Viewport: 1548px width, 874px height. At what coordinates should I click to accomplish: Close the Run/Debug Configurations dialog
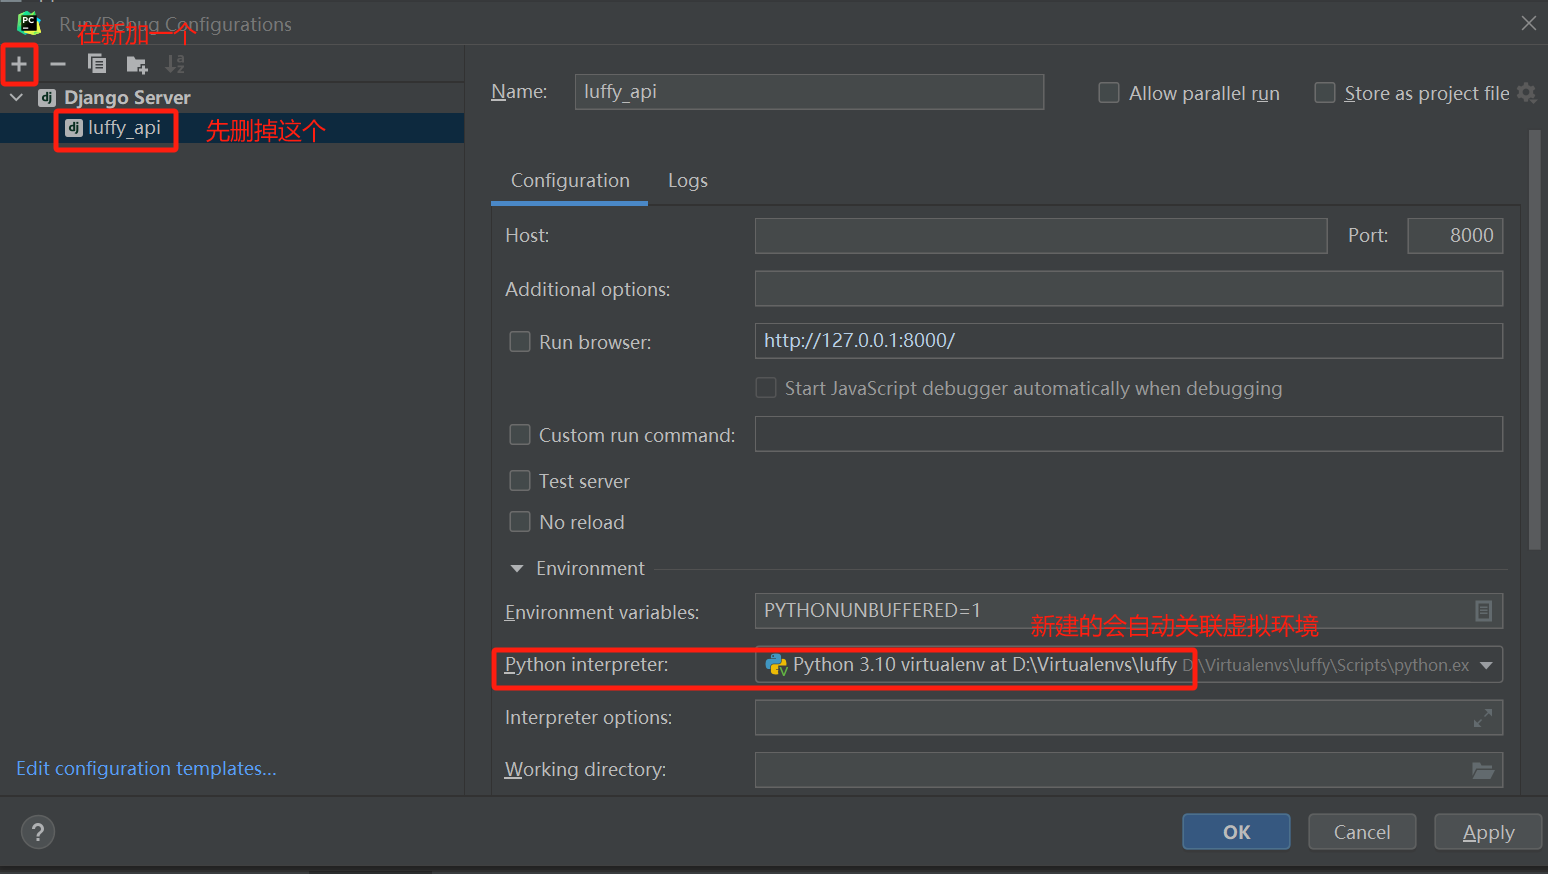(x=1529, y=23)
